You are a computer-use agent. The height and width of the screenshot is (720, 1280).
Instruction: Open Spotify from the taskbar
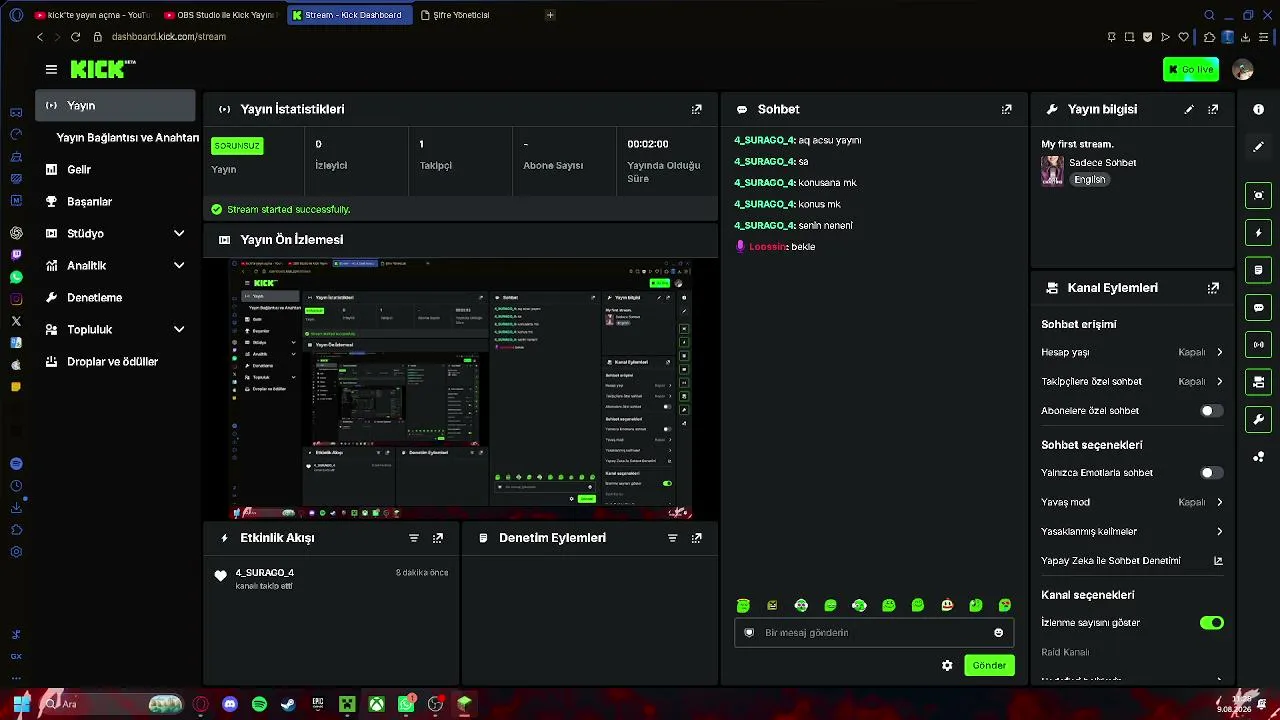pos(259,704)
